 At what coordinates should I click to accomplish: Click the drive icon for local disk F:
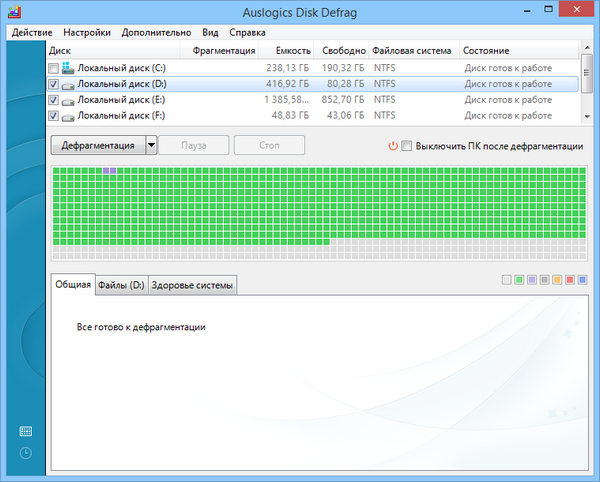click(x=68, y=117)
